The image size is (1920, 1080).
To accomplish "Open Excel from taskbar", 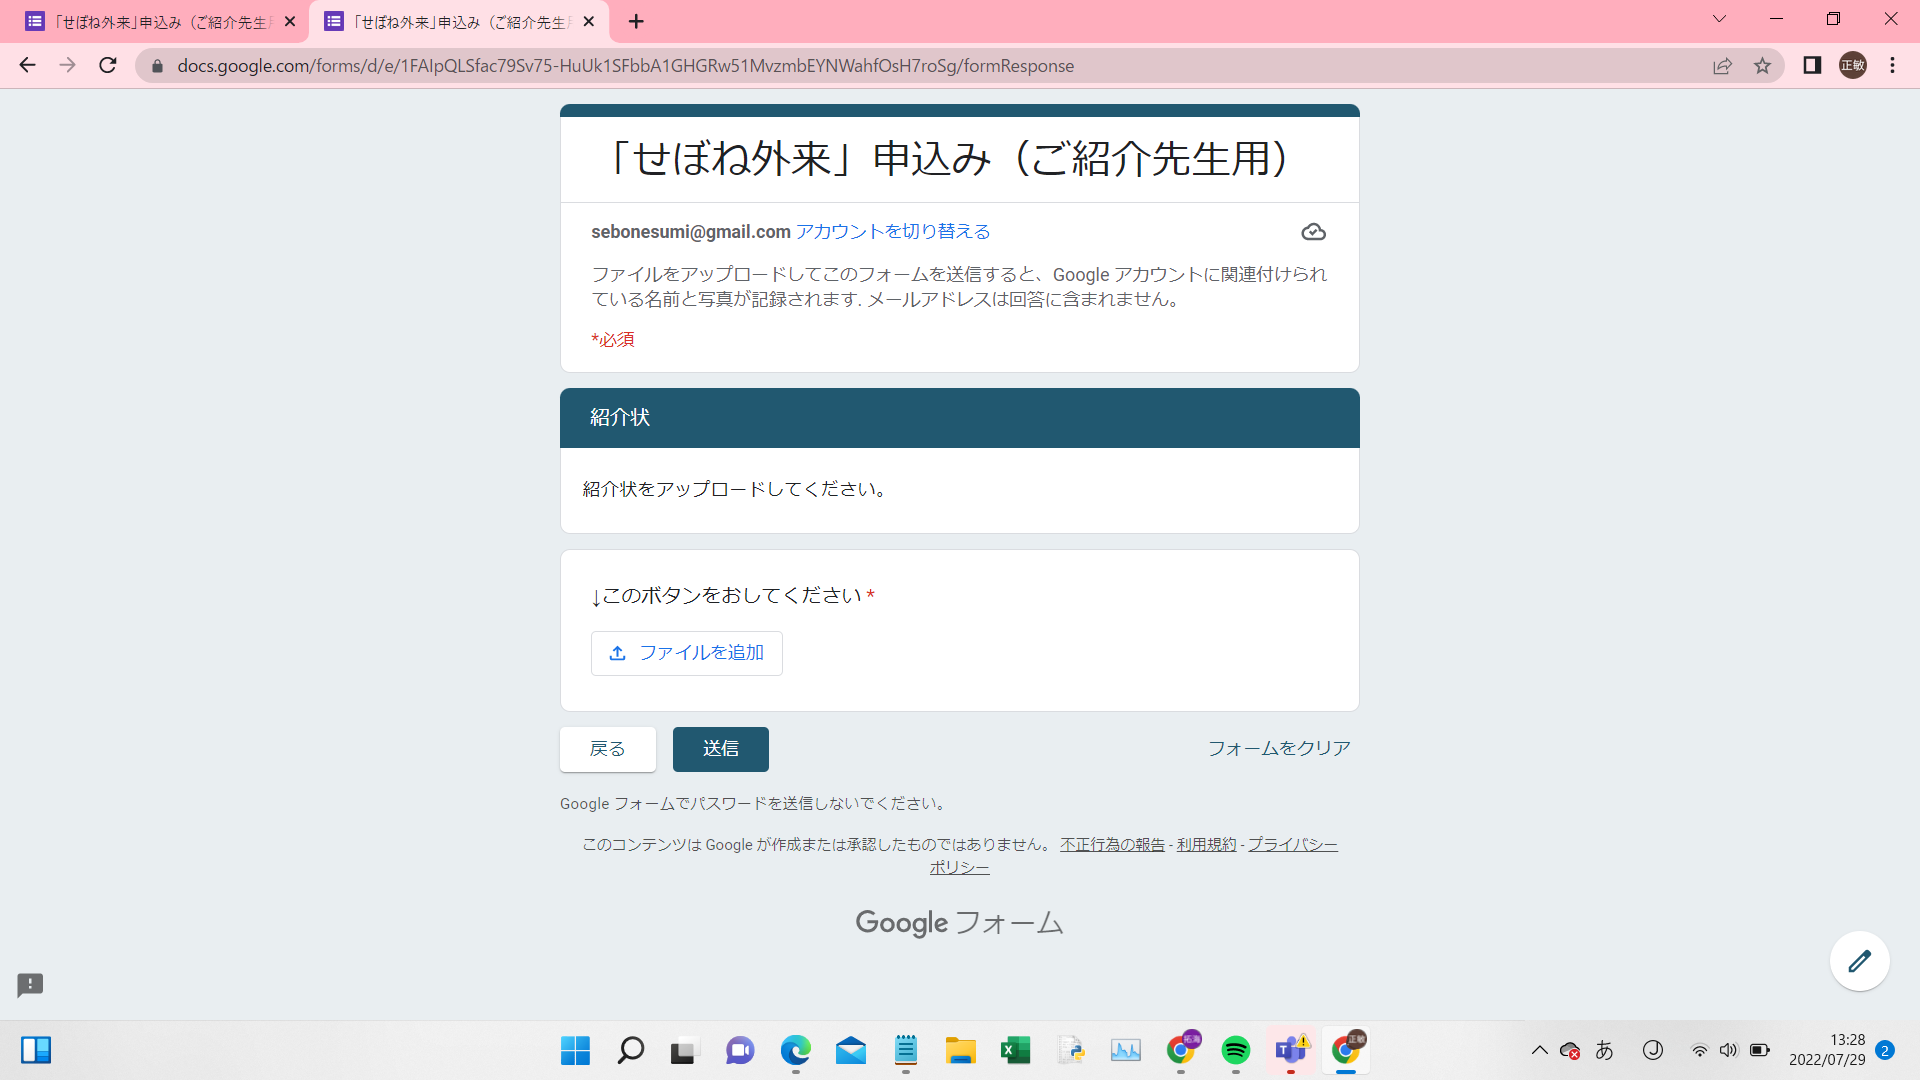I will (x=1015, y=1050).
